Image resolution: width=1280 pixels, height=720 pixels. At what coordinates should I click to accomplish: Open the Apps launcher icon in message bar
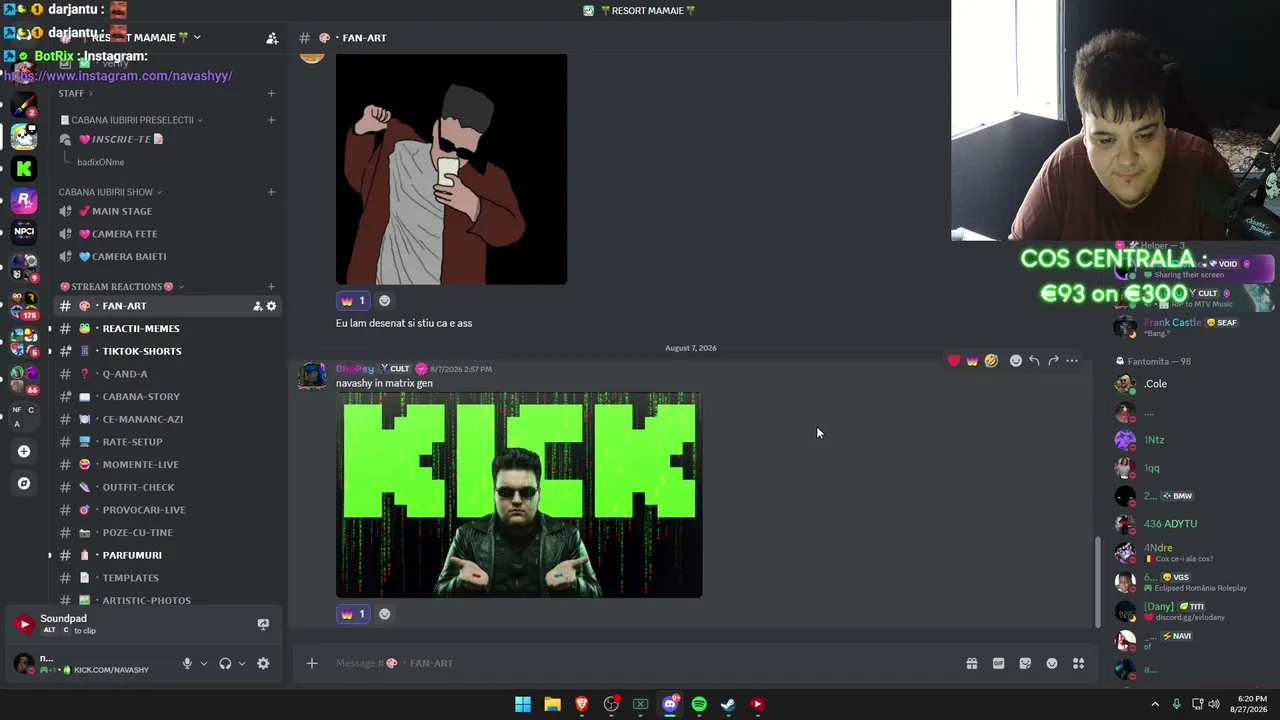[1078, 663]
